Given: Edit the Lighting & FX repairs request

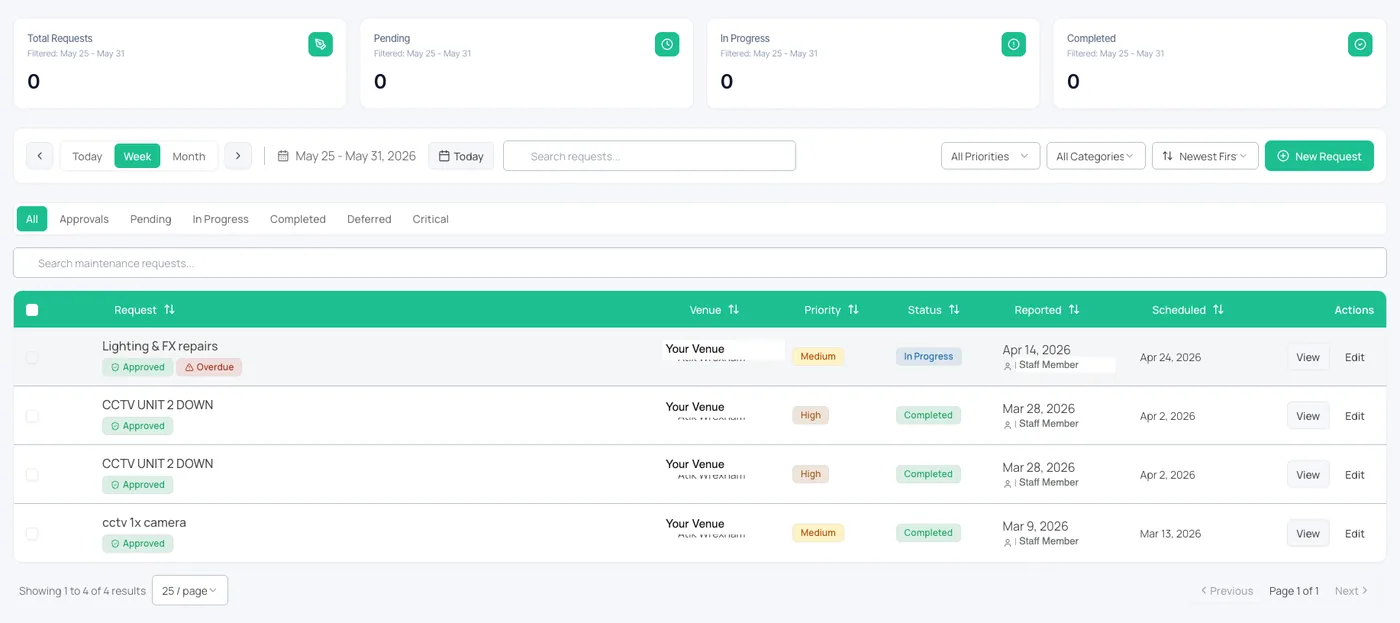Looking at the screenshot, I should (1355, 357).
